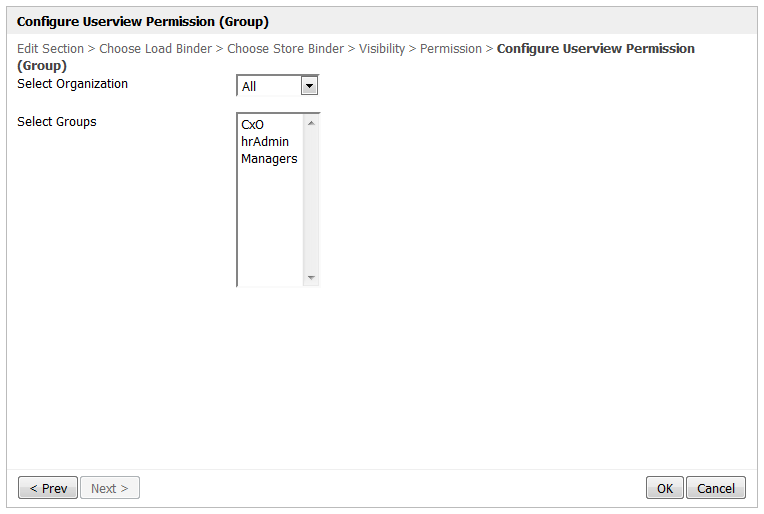Image resolution: width=764 pixels, height=514 pixels.
Task: Click the Configure Userview Permission title bar
Action: click(x=143, y=21)
